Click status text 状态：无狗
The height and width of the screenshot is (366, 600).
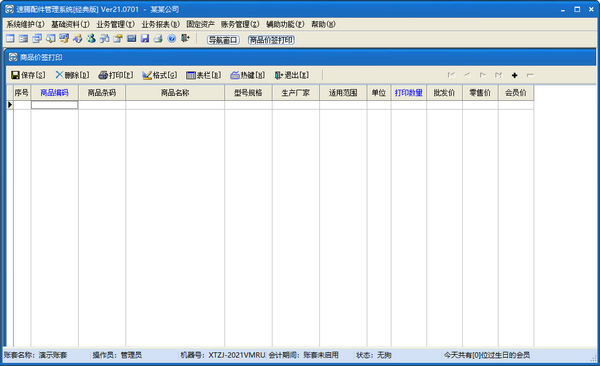pyautogui.click(x=373, y=355)
